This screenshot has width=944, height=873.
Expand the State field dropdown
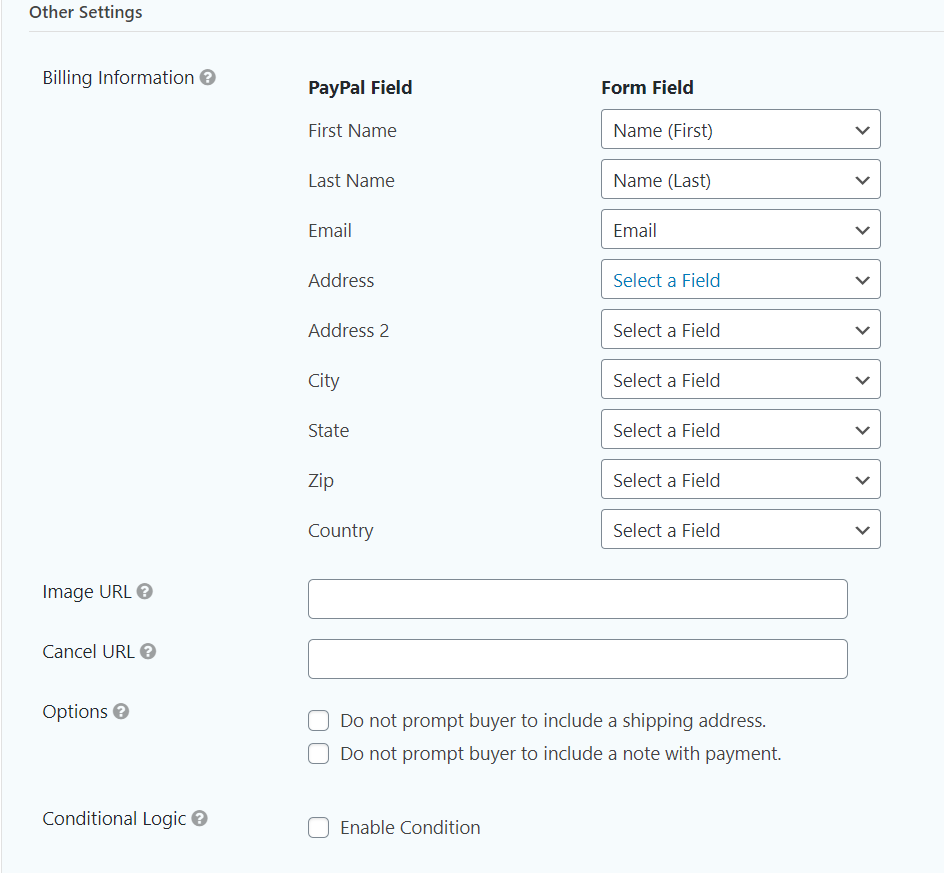740,430
